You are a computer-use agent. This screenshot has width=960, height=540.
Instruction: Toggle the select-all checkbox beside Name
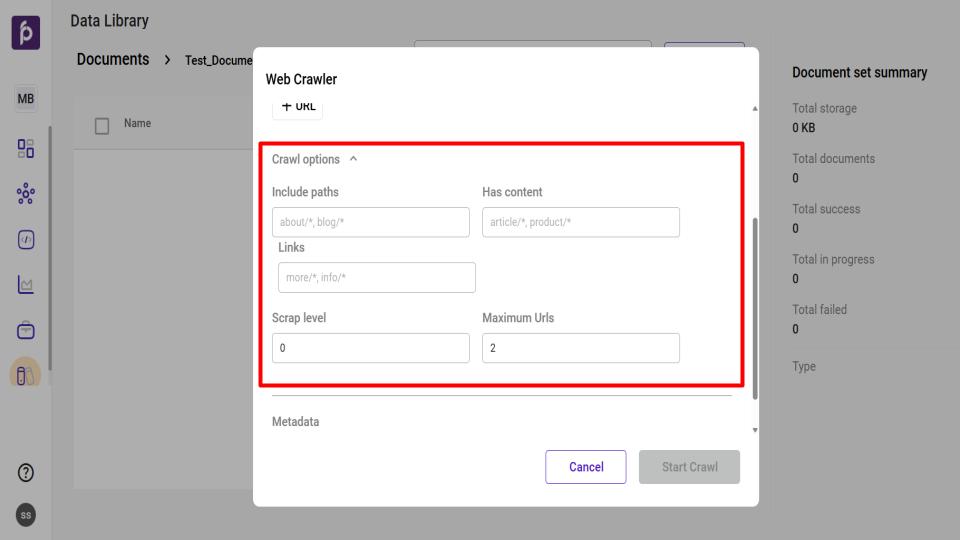[102, 125]
